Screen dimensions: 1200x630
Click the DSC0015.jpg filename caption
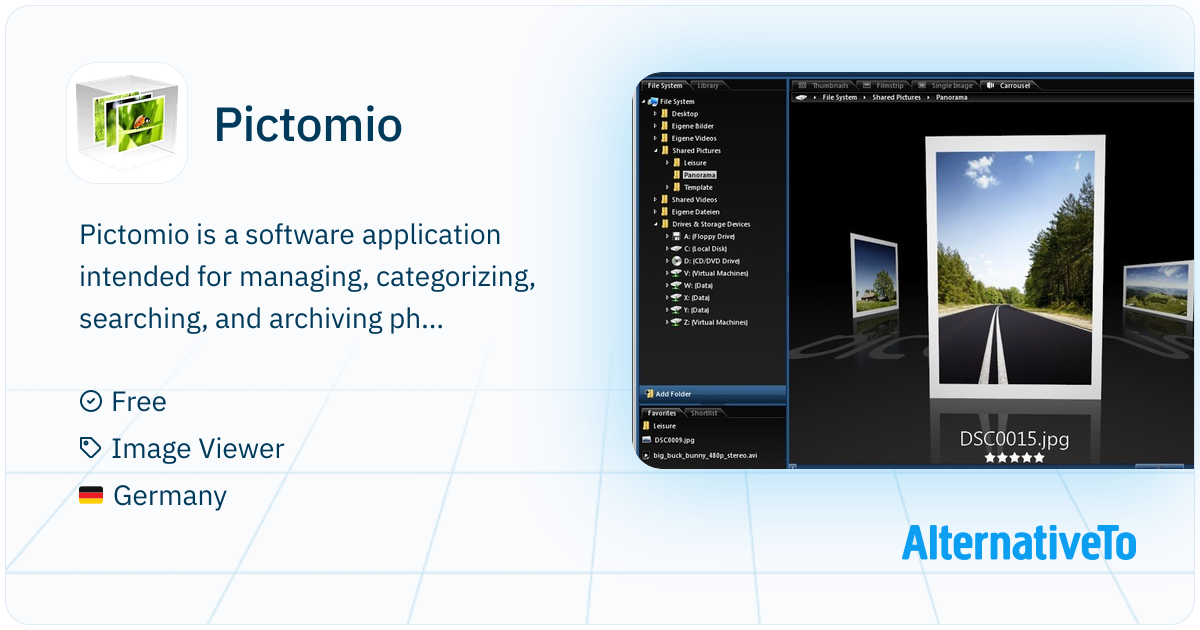(x=1014, y=439)
